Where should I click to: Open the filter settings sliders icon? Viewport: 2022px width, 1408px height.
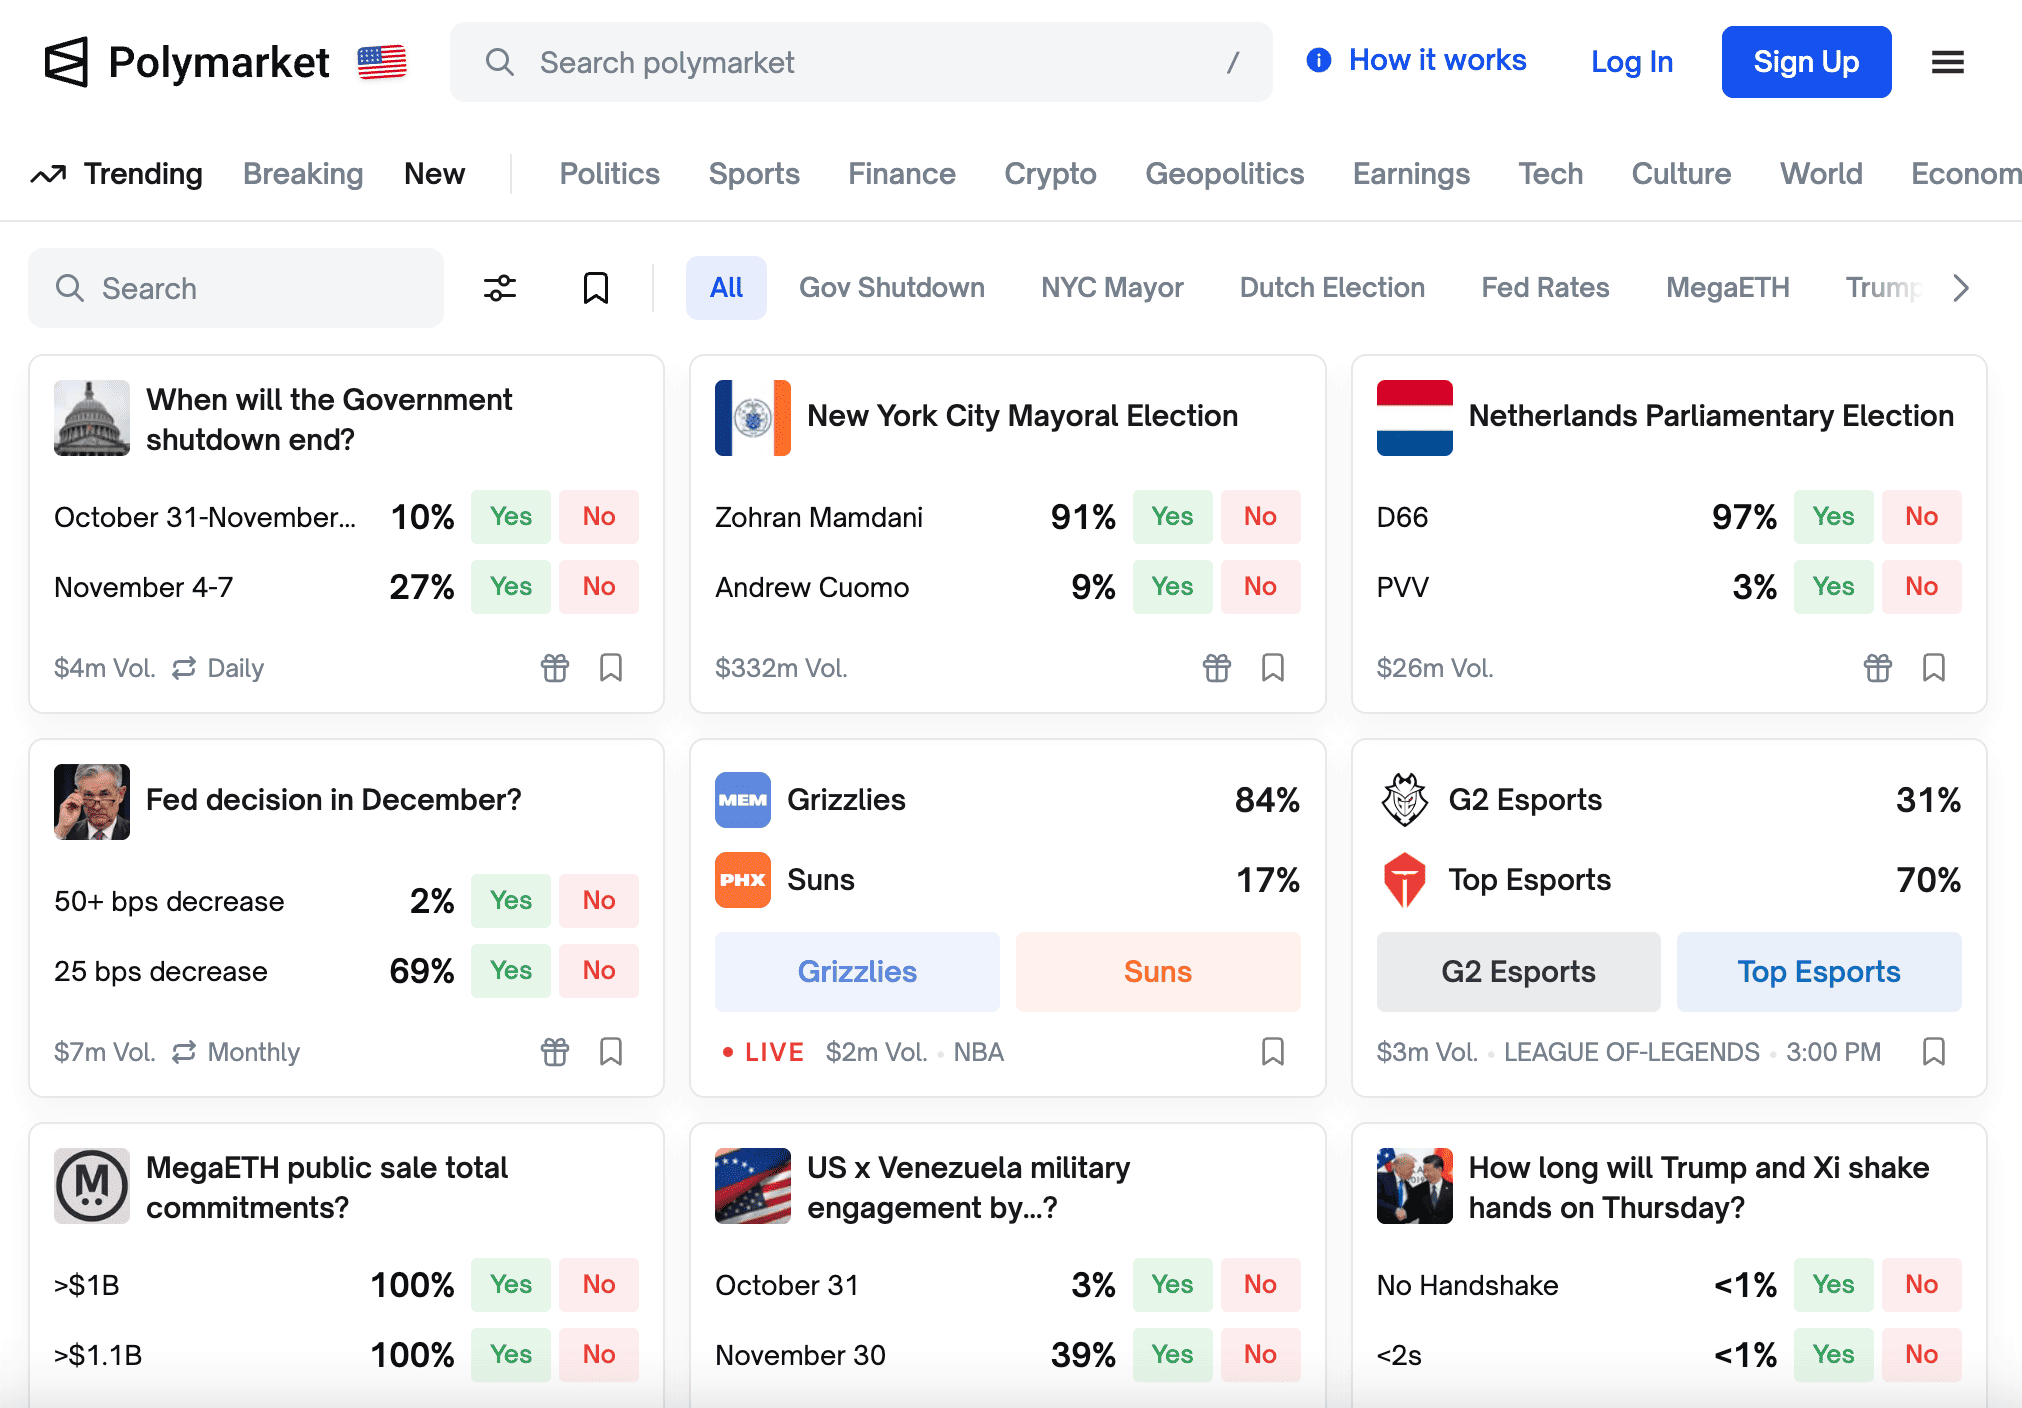pos(499,288)
